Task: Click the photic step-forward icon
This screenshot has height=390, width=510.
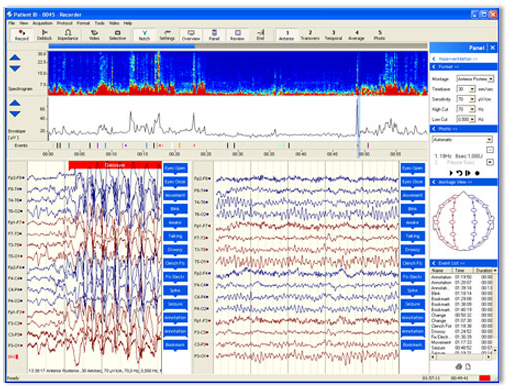Action: pyautogui.click(x=468, y=173)
